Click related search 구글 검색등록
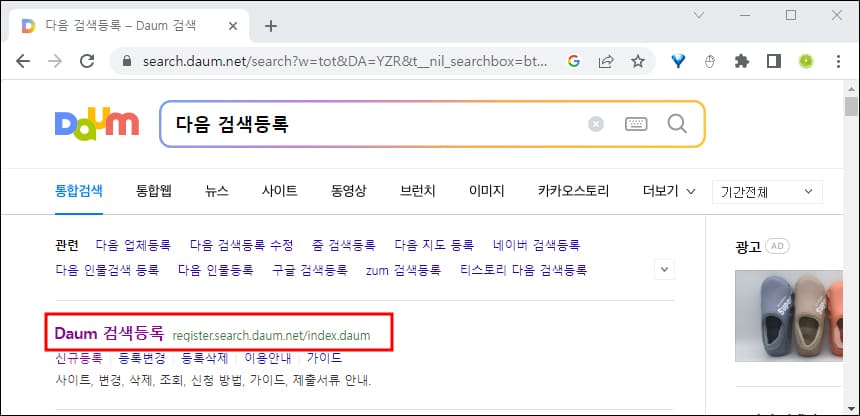860x416 pixels. pyautogui.click(x=309, y=270)
